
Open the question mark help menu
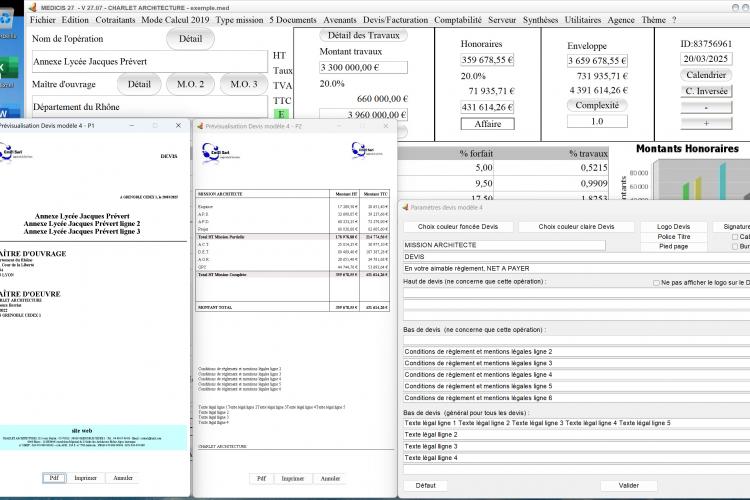(x=674, y=20)
